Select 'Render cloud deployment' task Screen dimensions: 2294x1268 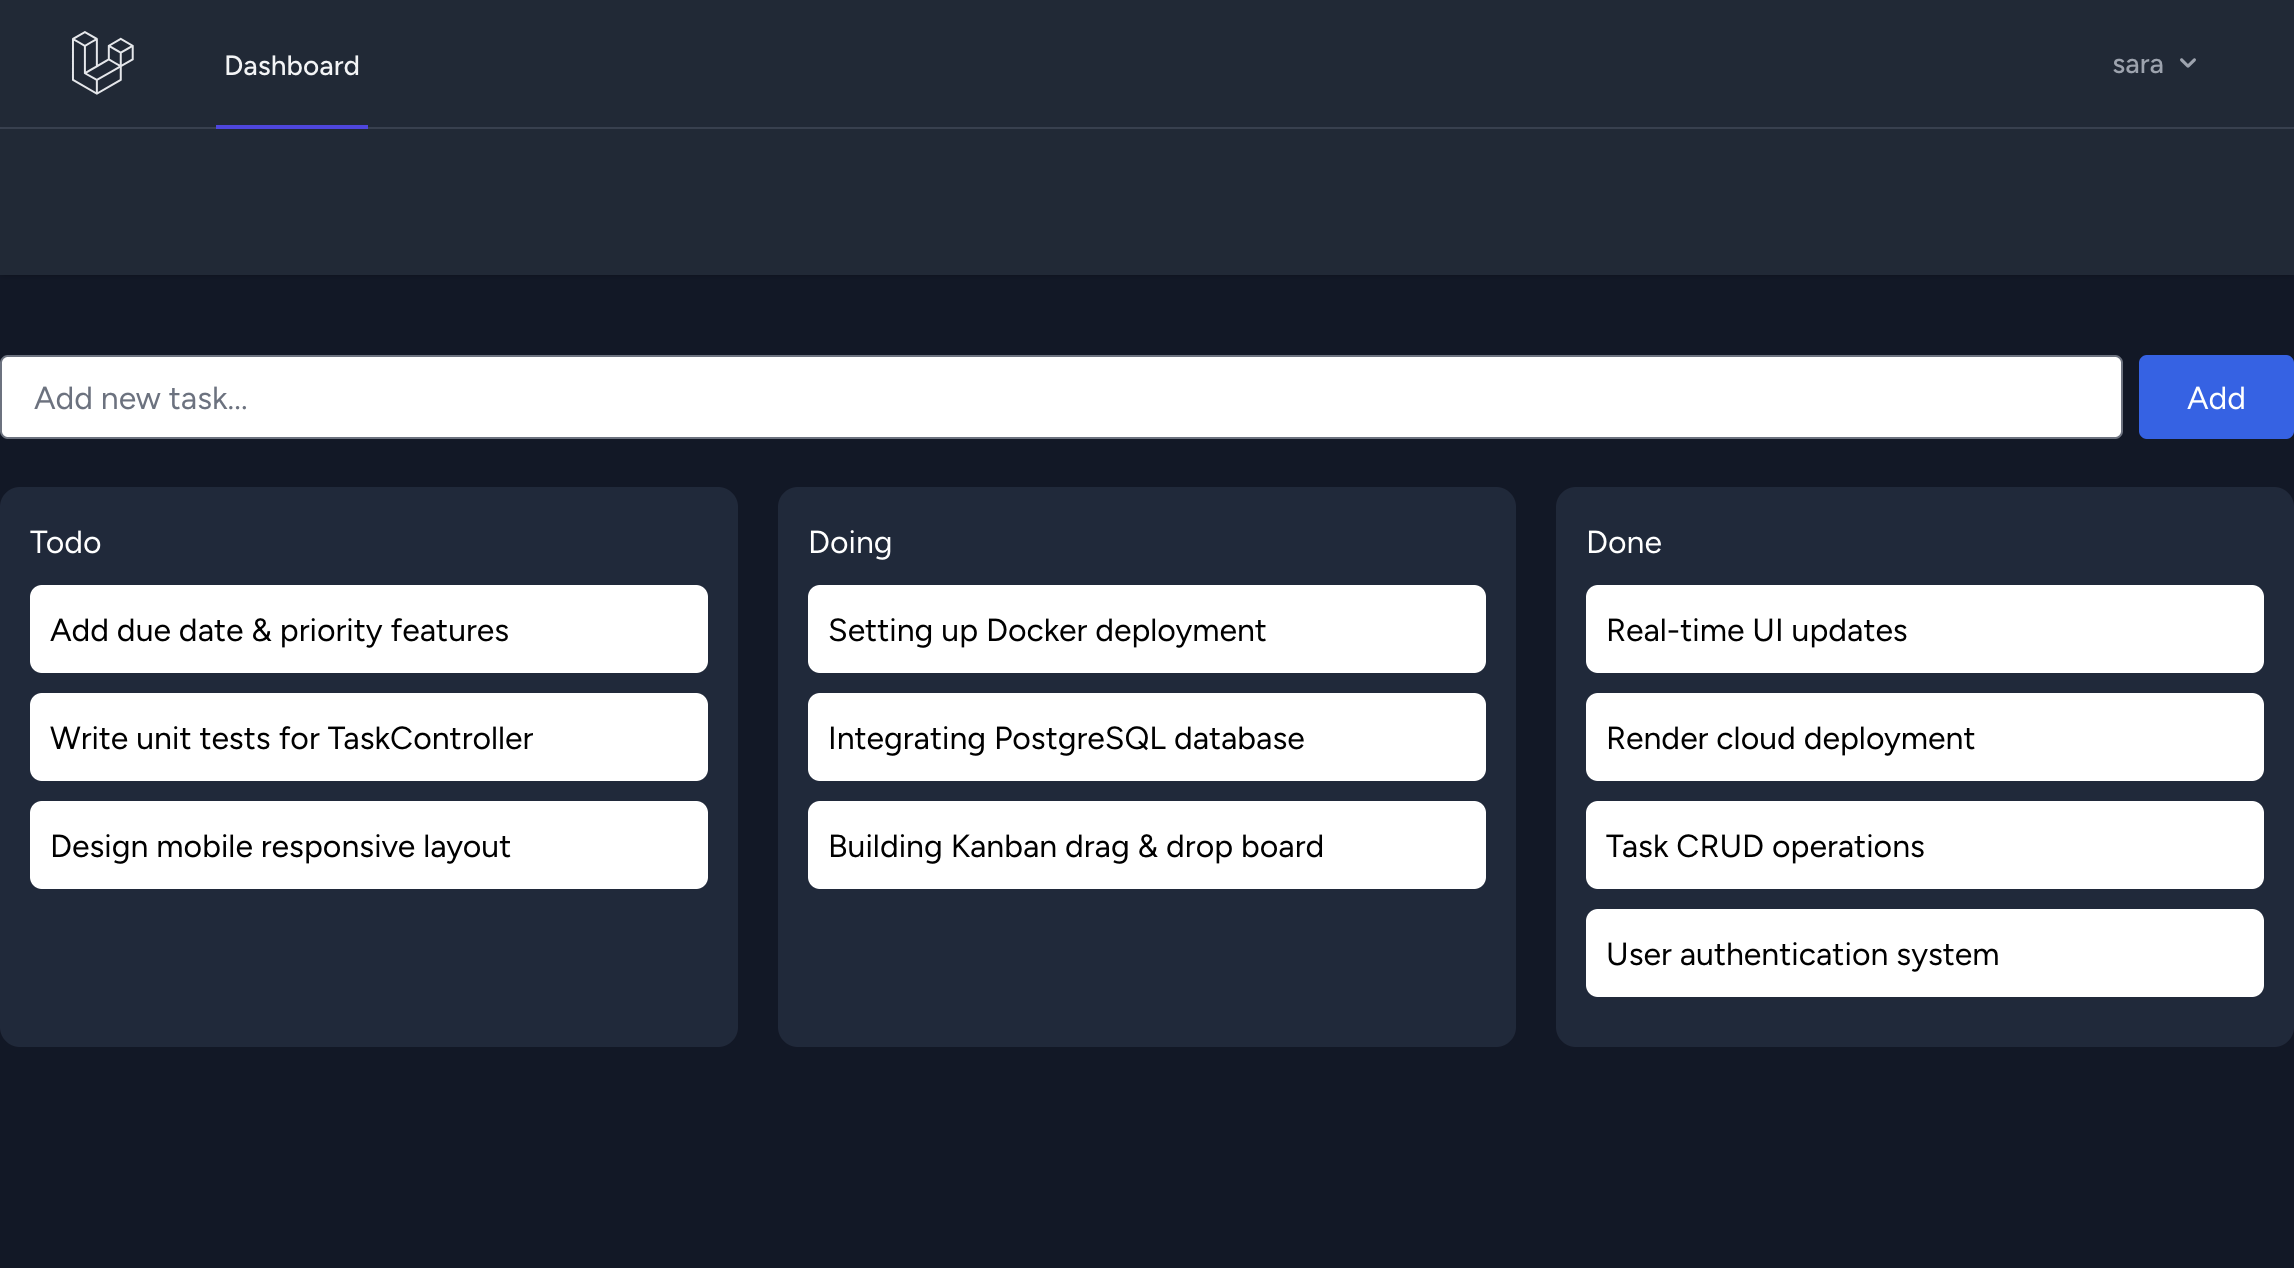click(1923, 737)
